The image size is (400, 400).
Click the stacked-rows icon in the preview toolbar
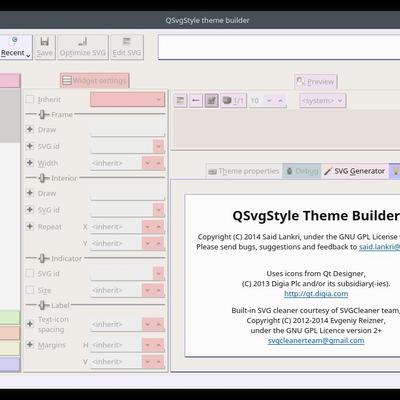180,101
